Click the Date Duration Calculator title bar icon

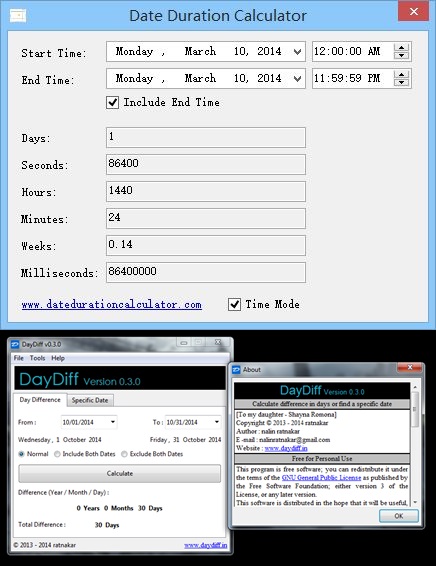coord(18,16)
